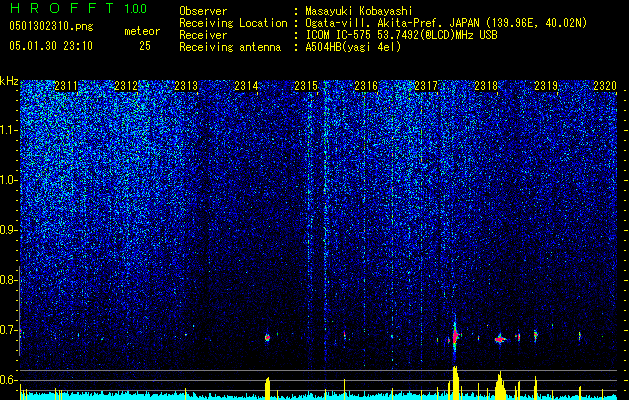Click the 'meteor' label
This screenshot has width=629, height=400.
click(x=142, y=31)
